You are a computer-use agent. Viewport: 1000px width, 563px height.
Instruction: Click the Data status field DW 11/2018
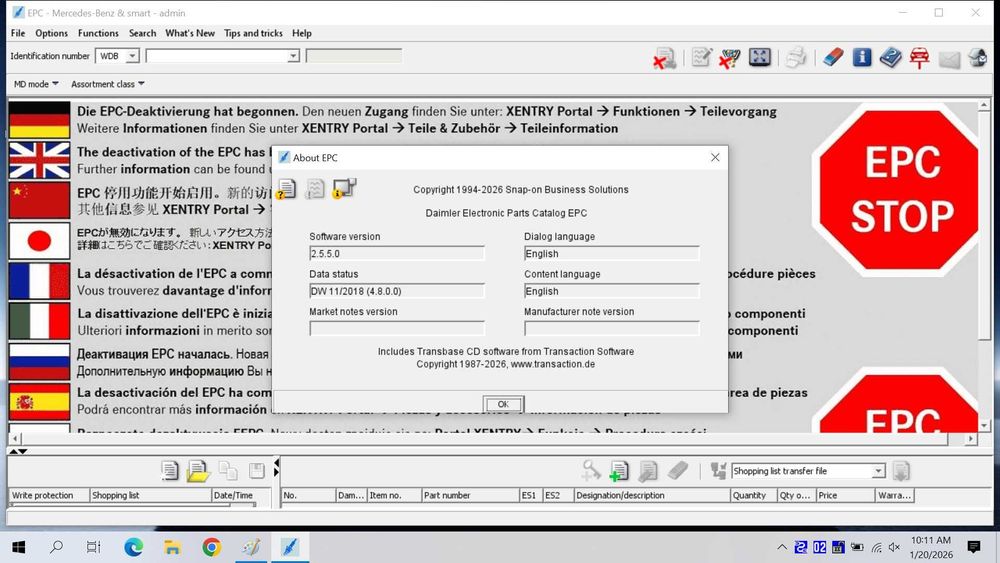tap(397, 291)
